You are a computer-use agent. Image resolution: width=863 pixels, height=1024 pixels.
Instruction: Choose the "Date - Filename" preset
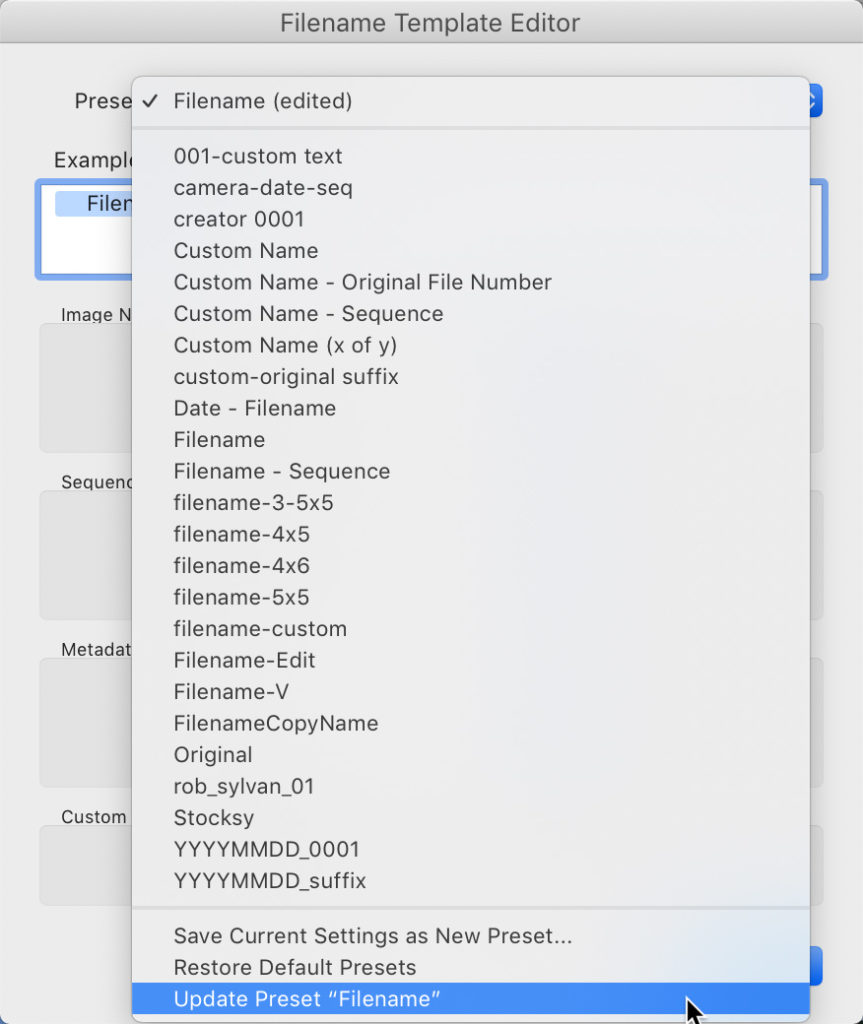click(254, 408)
